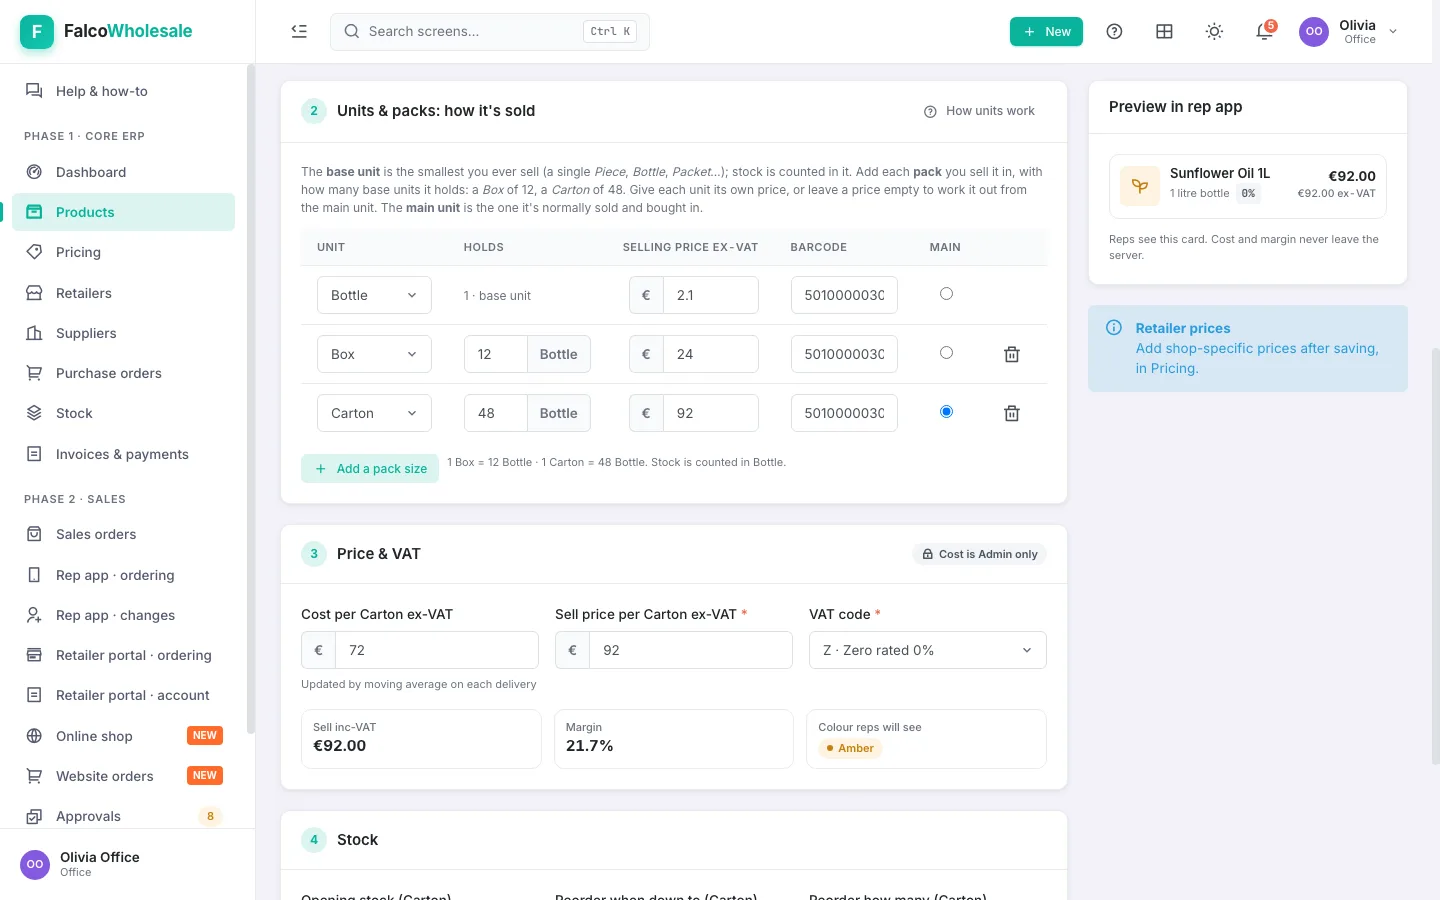Open Invoices & payments page

click(124, 454)
